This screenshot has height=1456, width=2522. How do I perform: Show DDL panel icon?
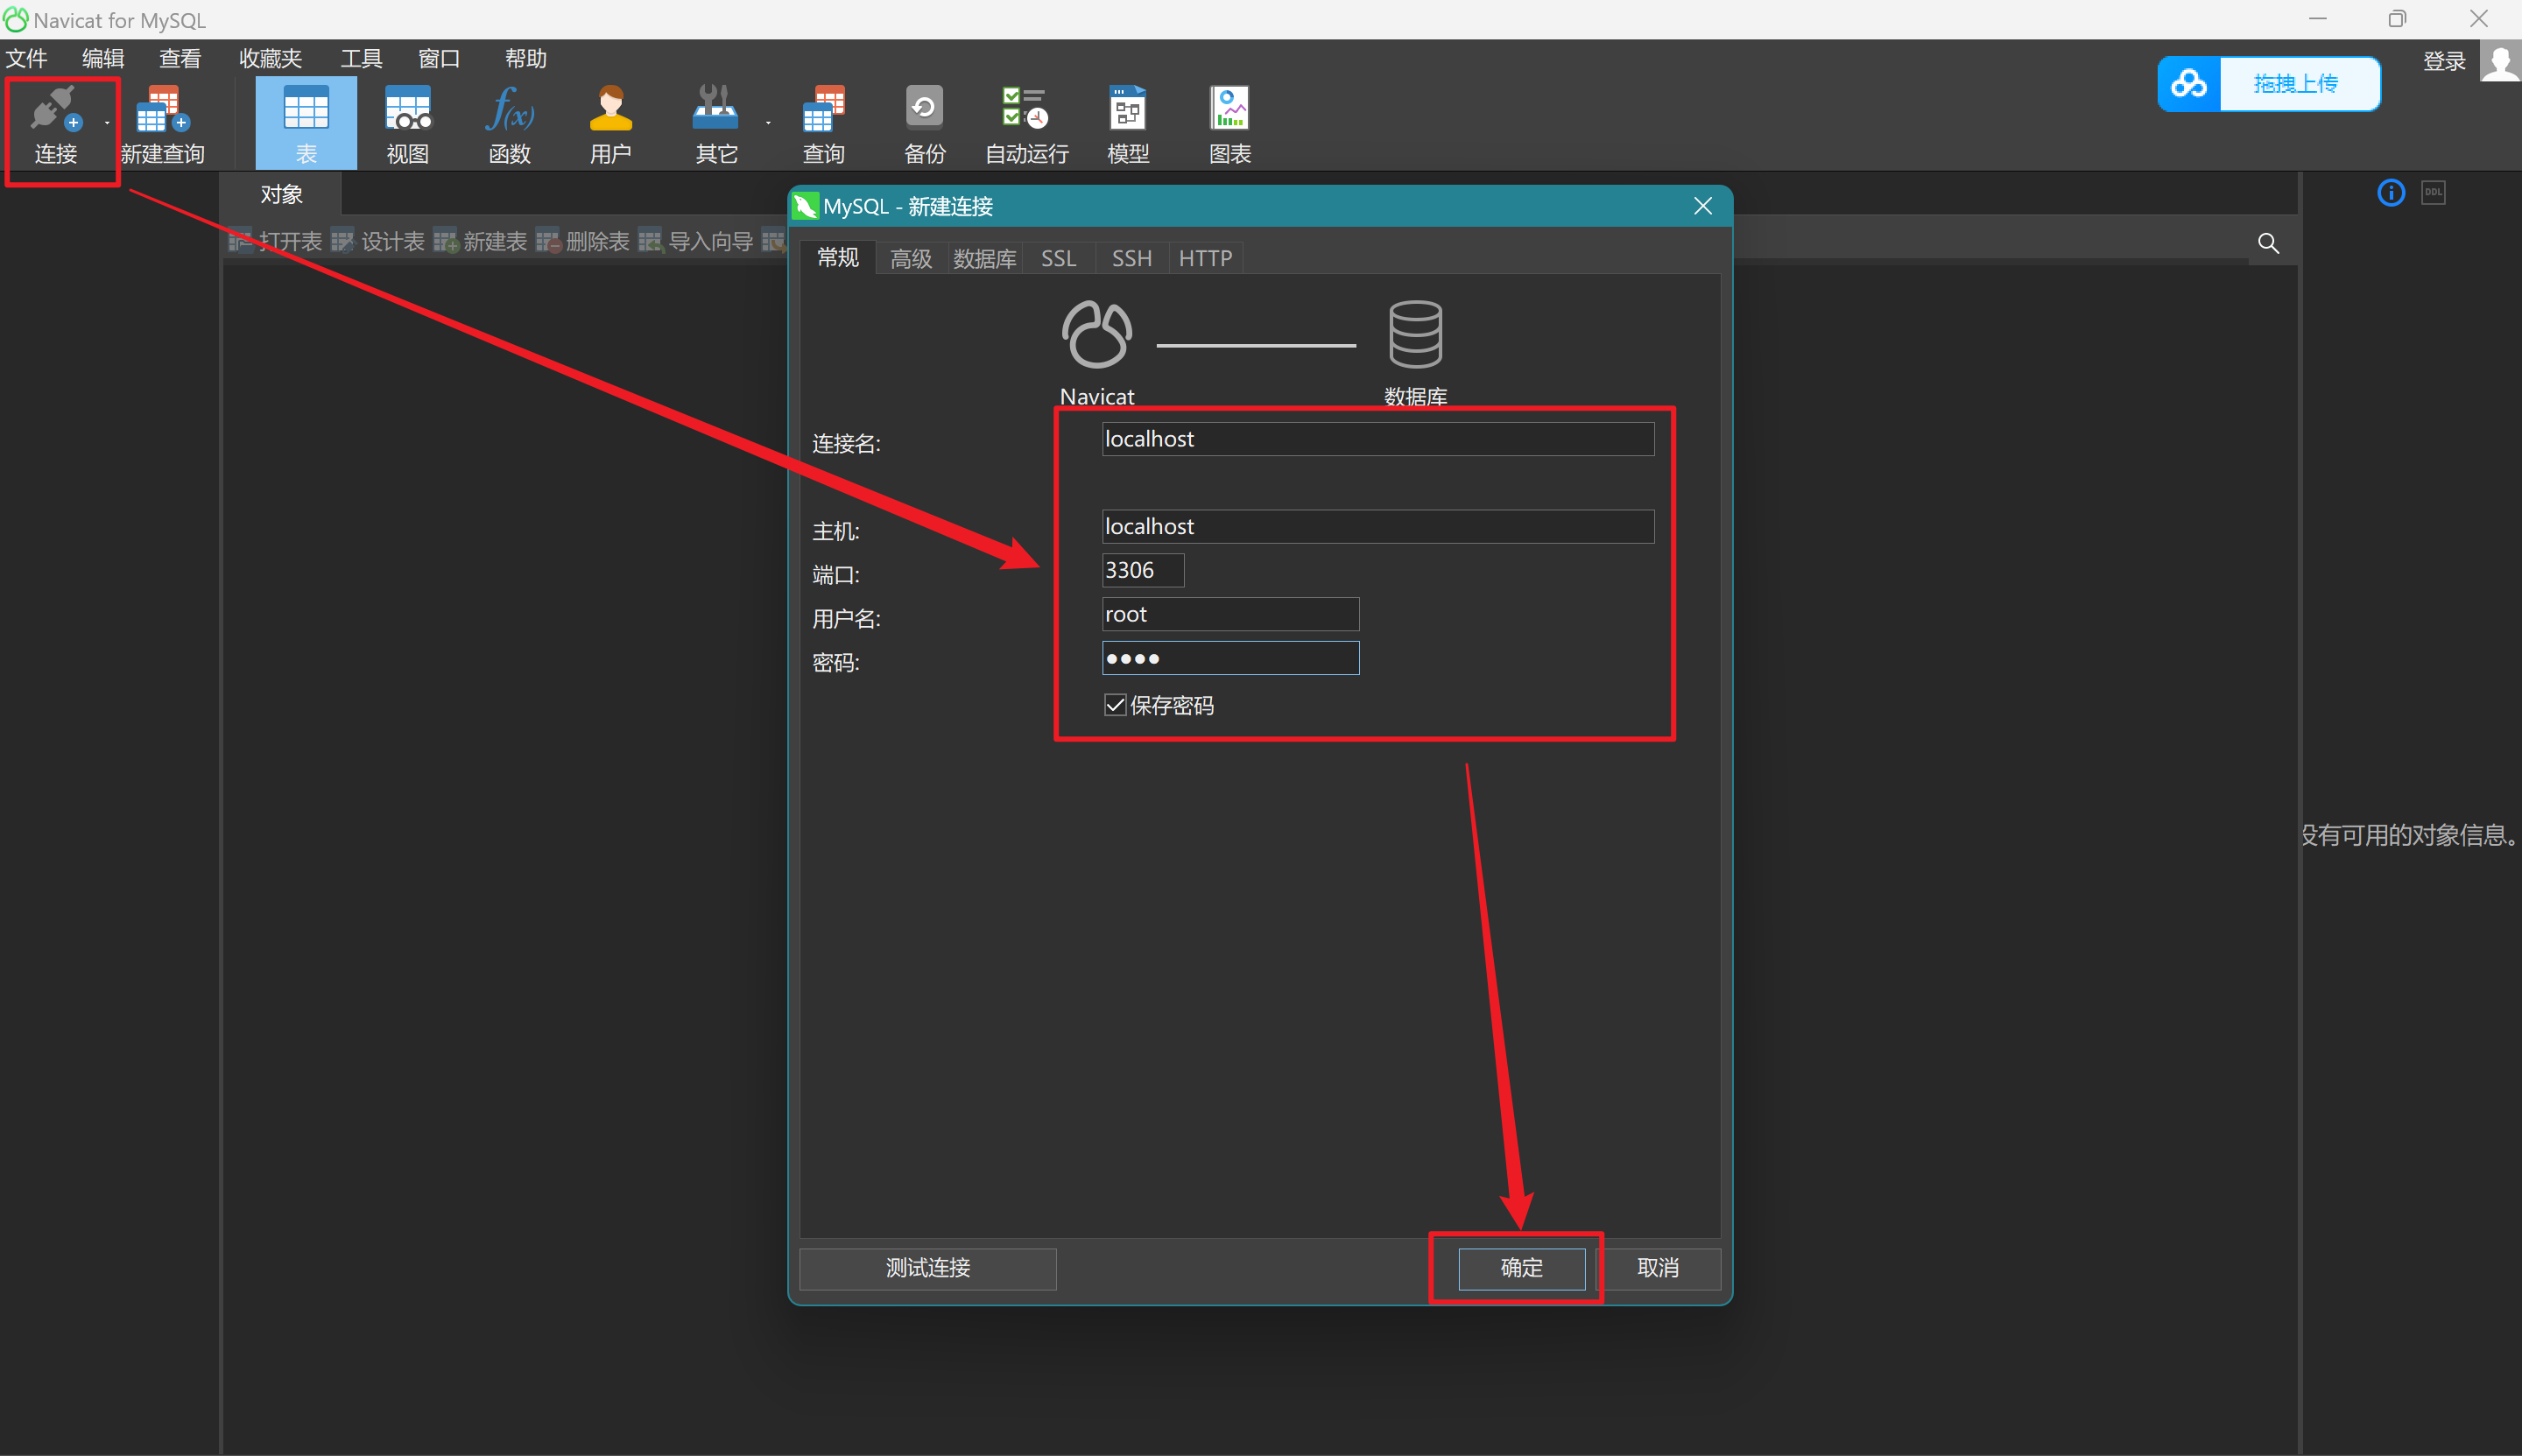point(2434,193)
